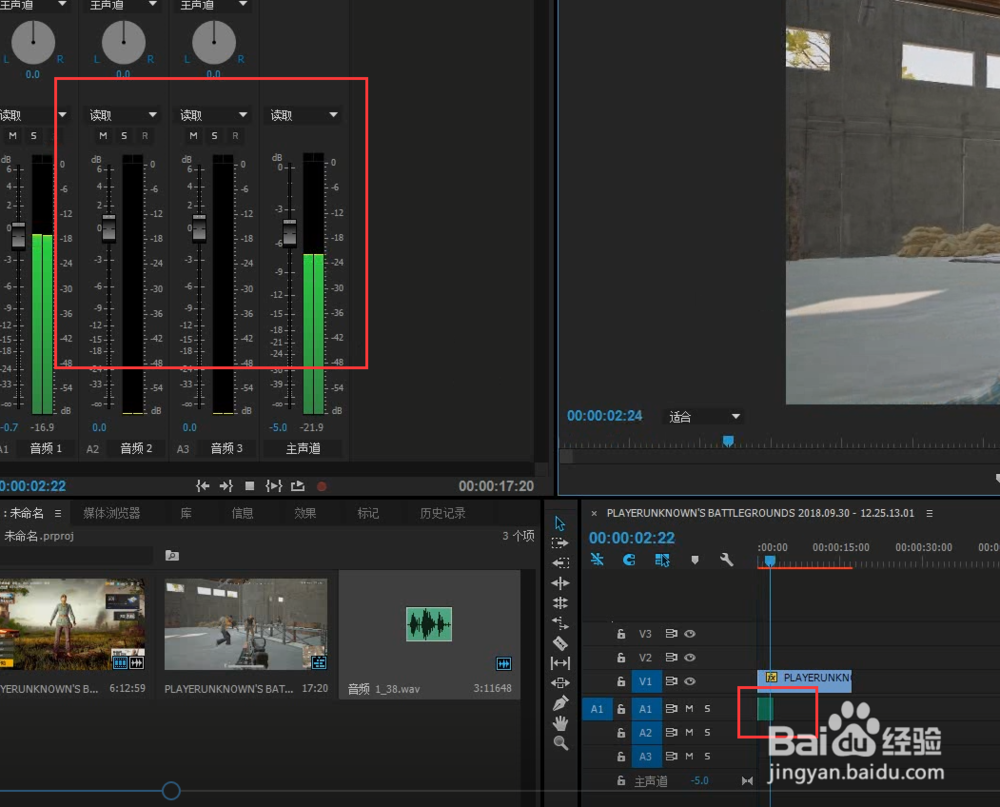1000x807 pixels.
Task: Solo 音频 3 in the mixer
Action: click(x=214, y=135)
